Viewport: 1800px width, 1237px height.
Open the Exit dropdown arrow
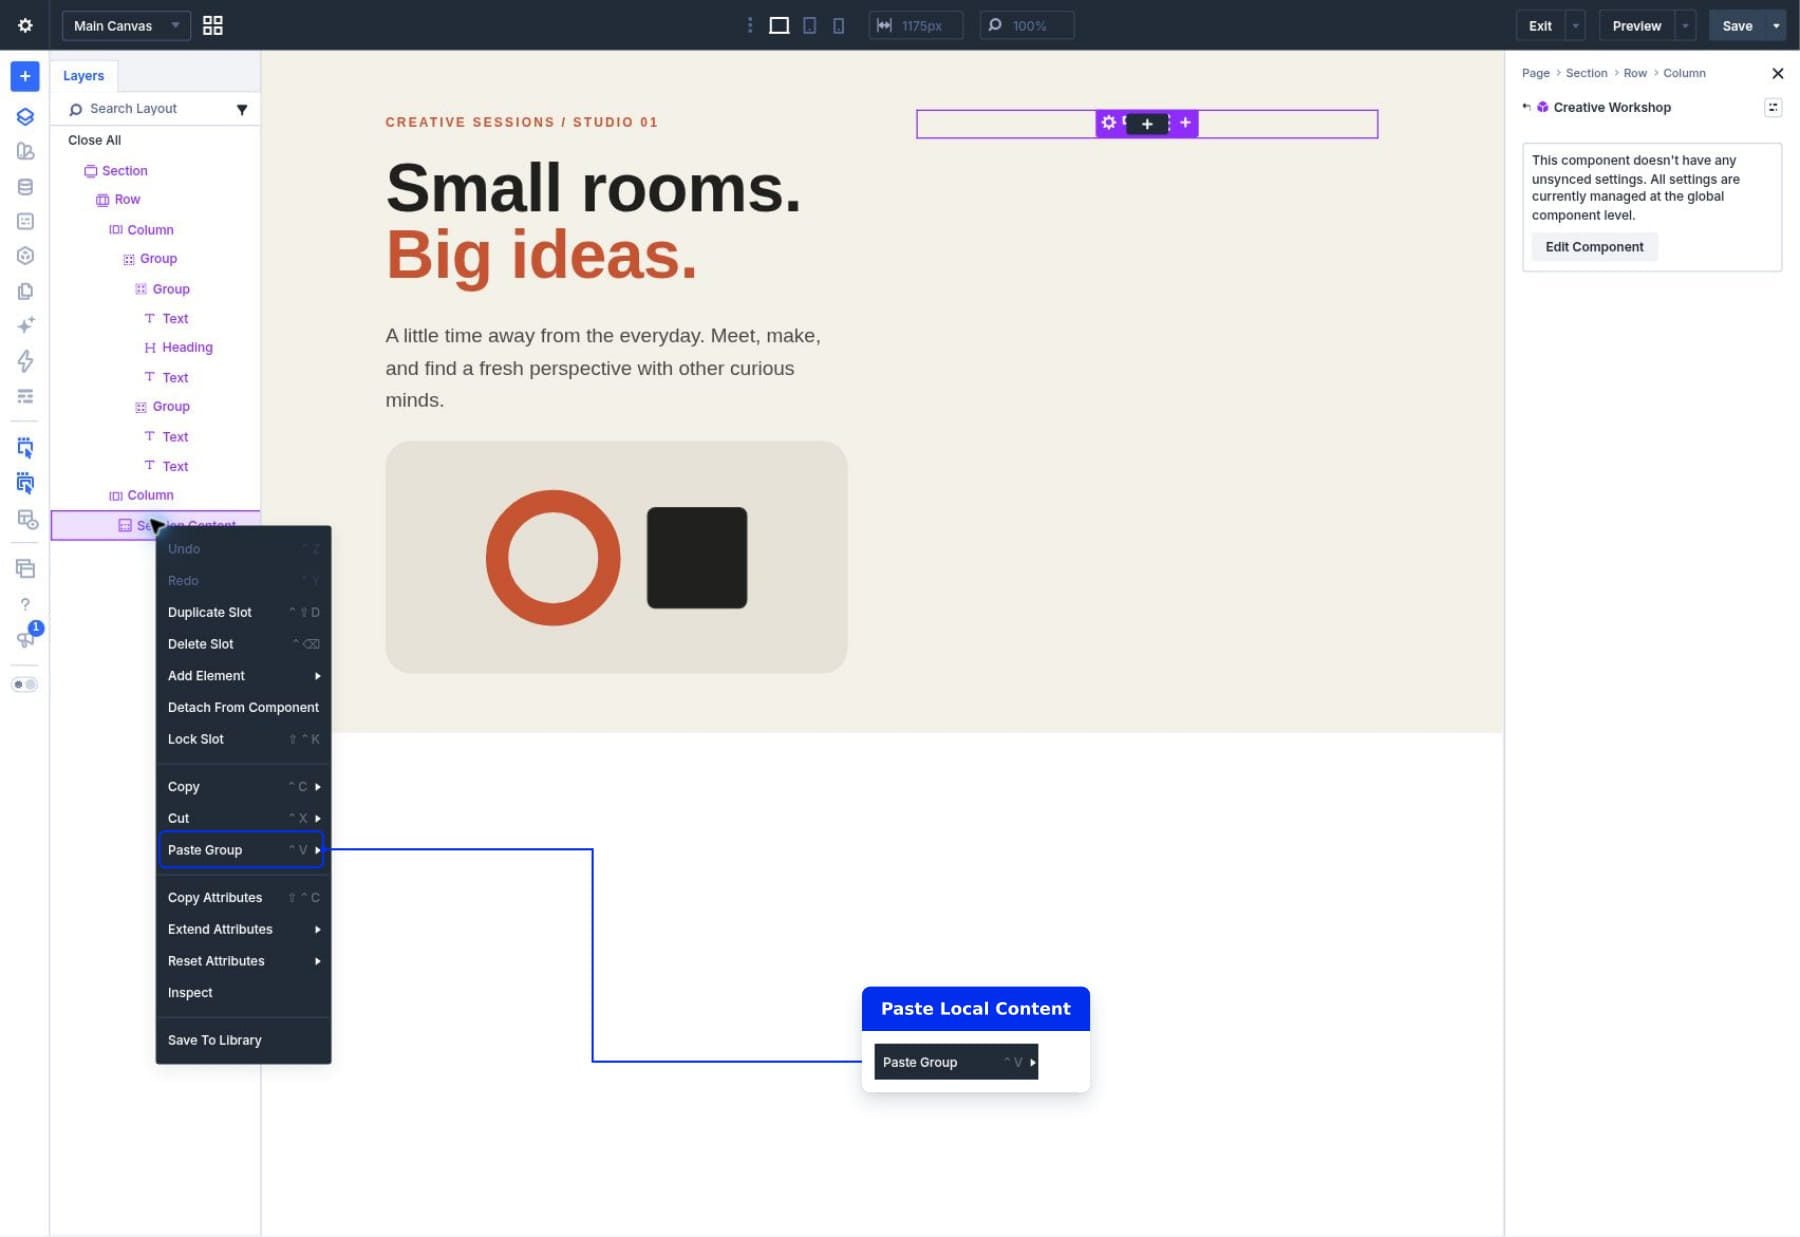point(1575,26)
